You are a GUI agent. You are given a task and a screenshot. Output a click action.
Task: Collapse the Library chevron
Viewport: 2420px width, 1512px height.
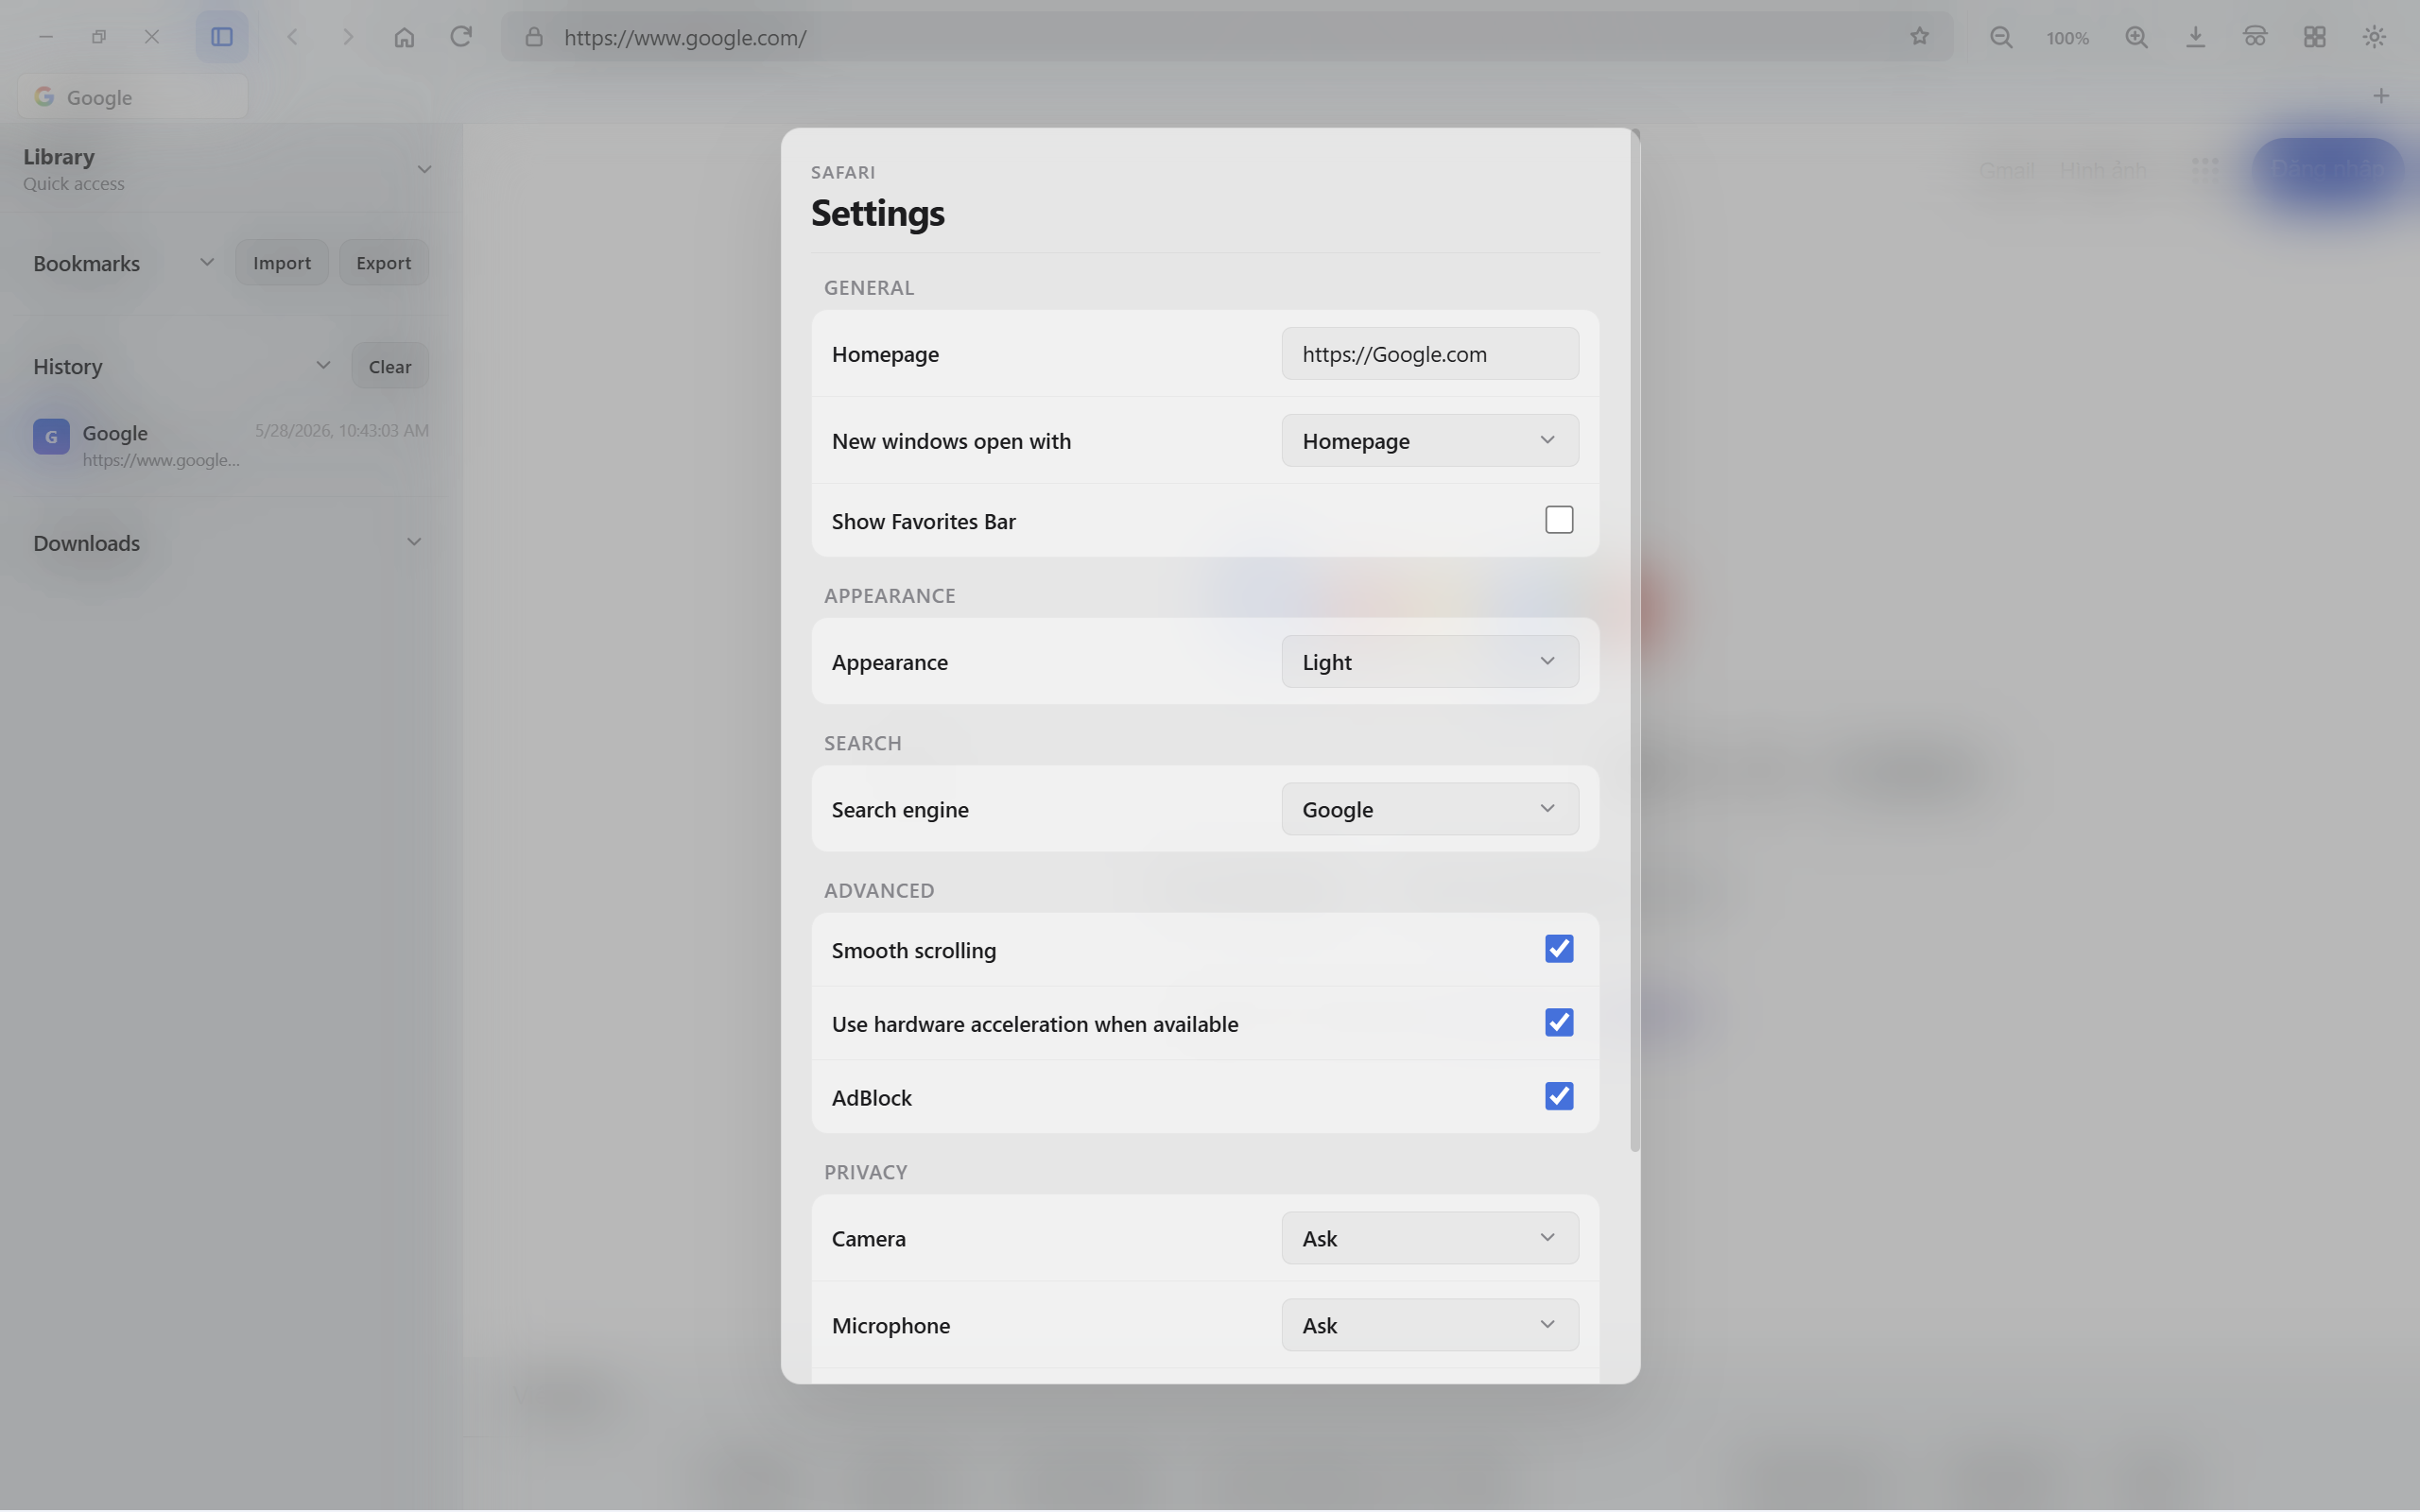point(424,169)
